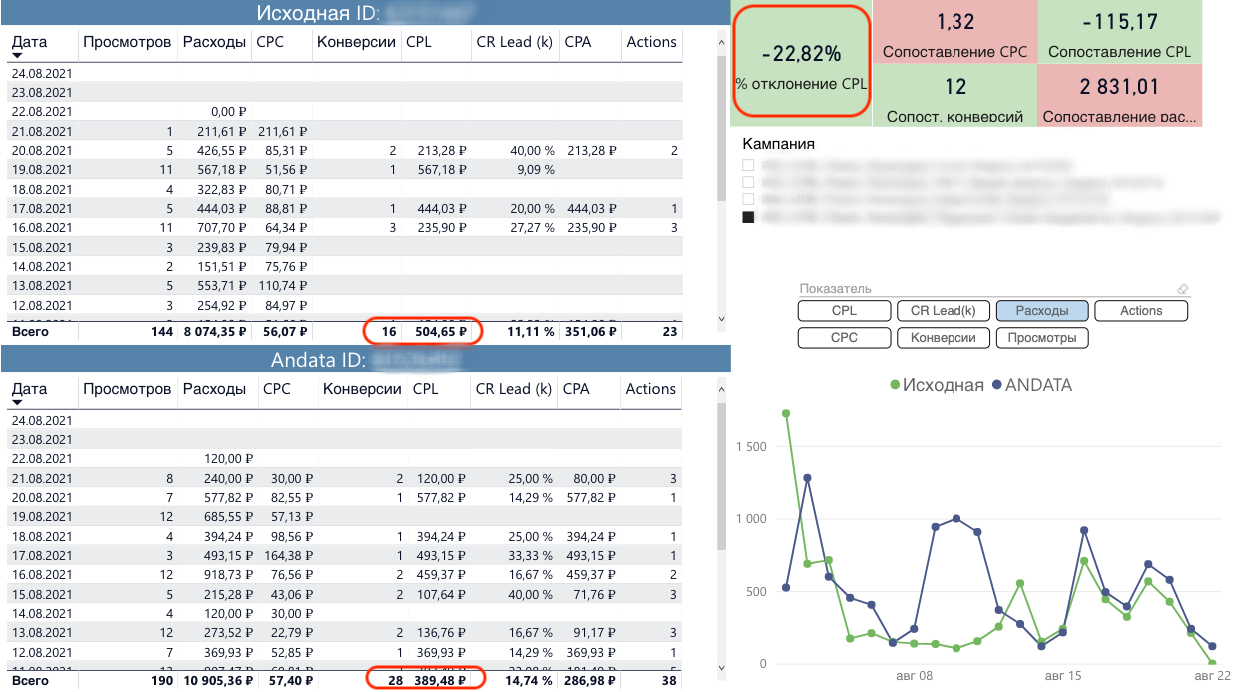Click scroll-down arrow of the Исходная table
This screenshot has width=1240, height=692.
723,318
